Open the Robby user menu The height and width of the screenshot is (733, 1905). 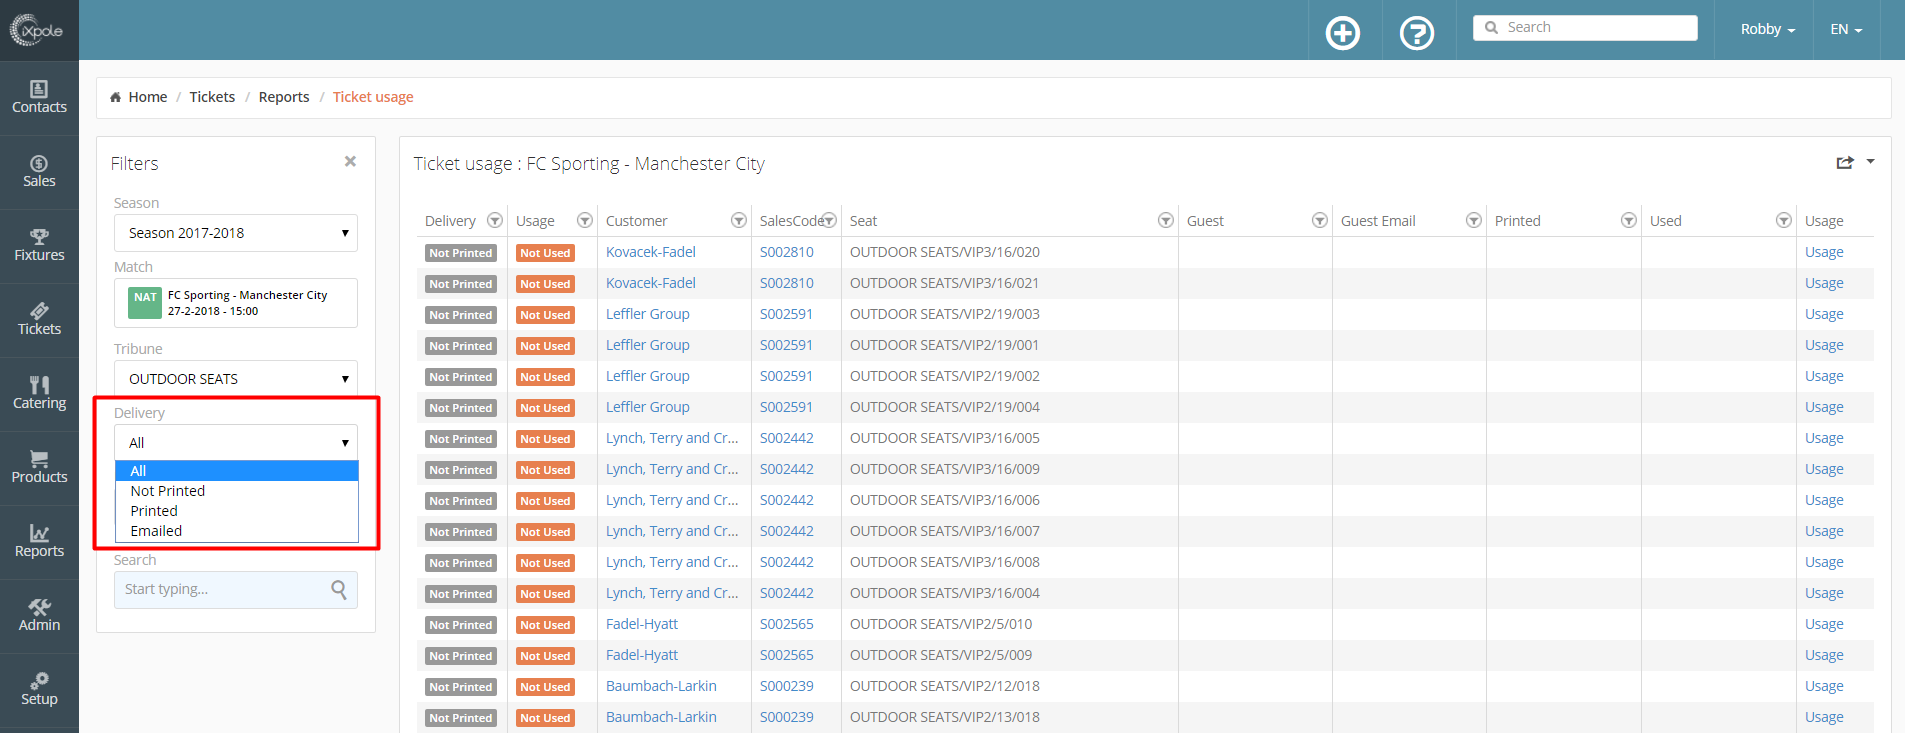coord(1768,29)
